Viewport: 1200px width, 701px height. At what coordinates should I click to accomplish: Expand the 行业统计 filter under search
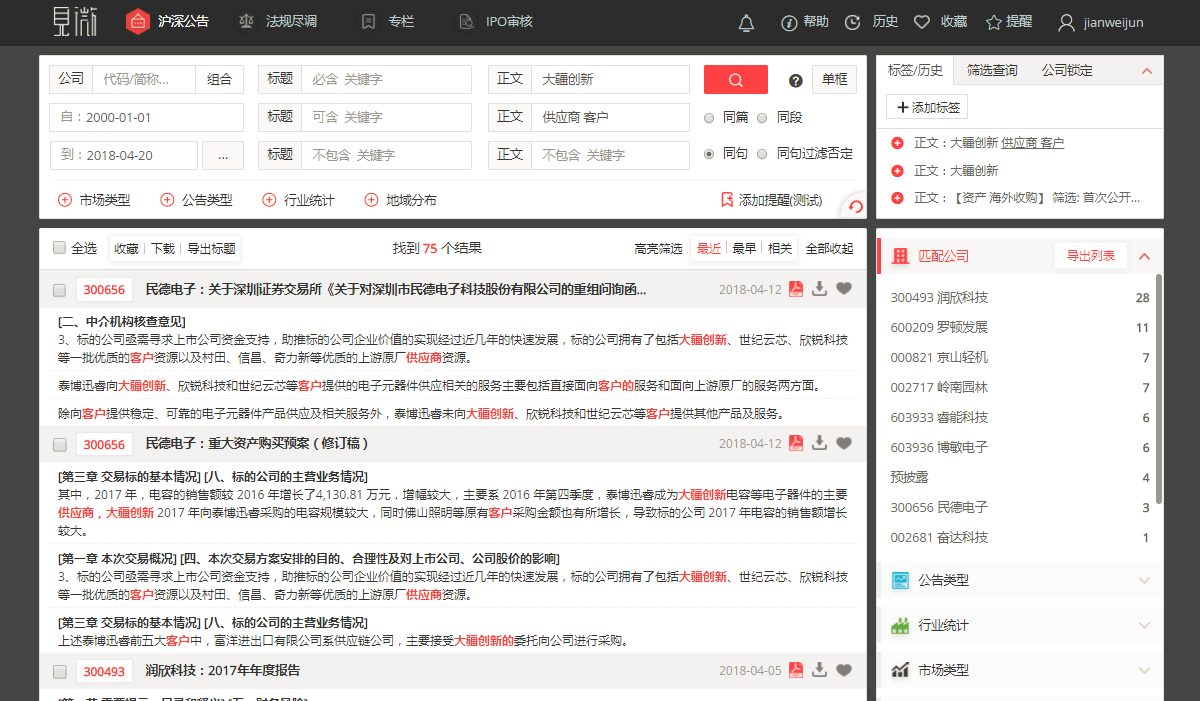pos(298,200)
